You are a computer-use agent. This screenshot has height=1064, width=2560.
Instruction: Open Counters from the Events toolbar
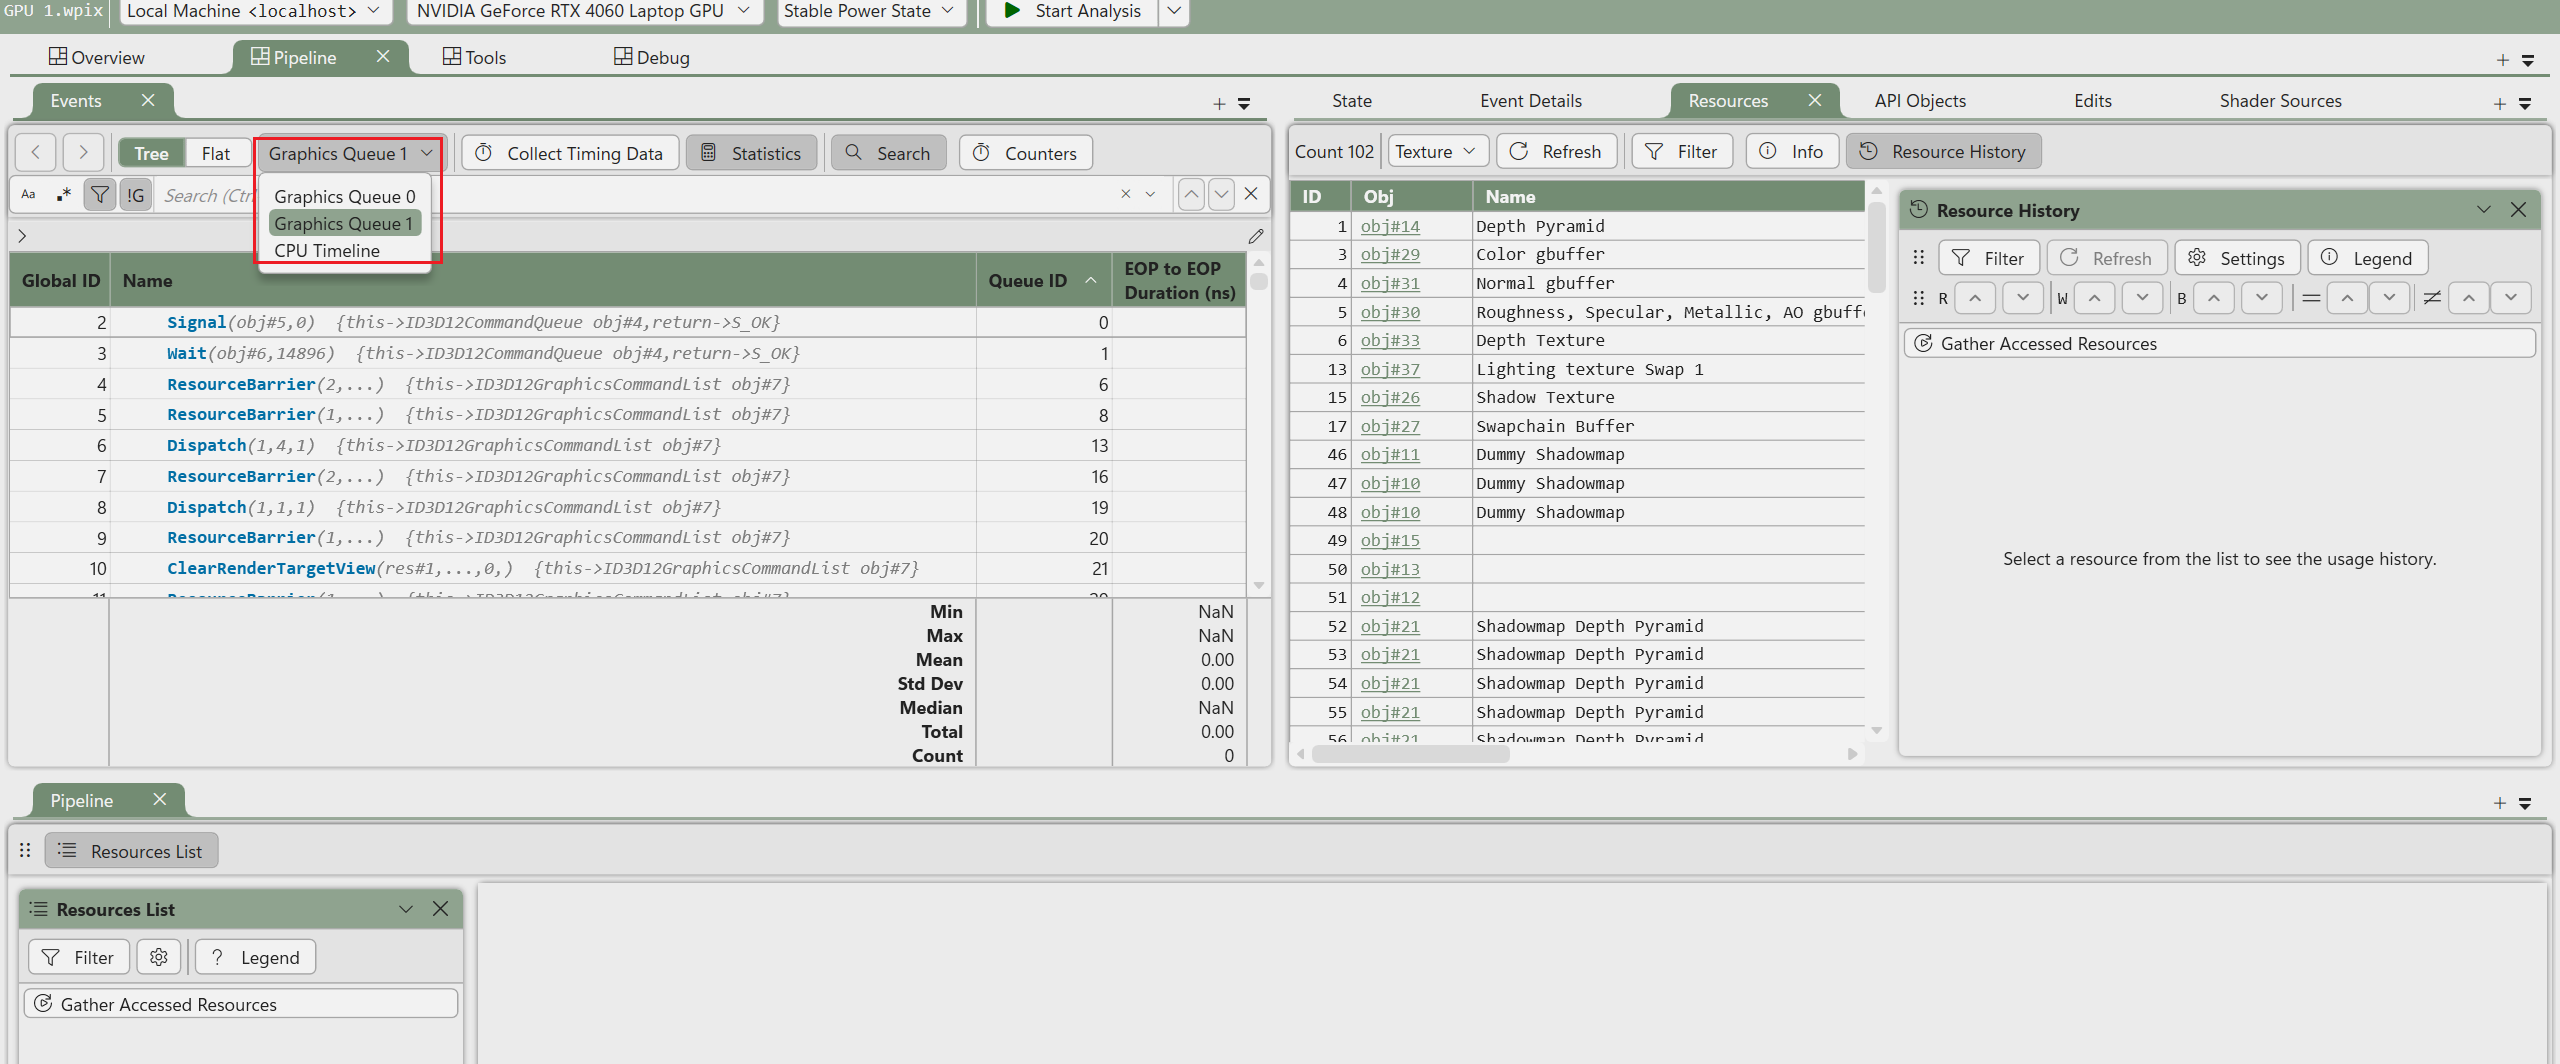(1026, 153)
